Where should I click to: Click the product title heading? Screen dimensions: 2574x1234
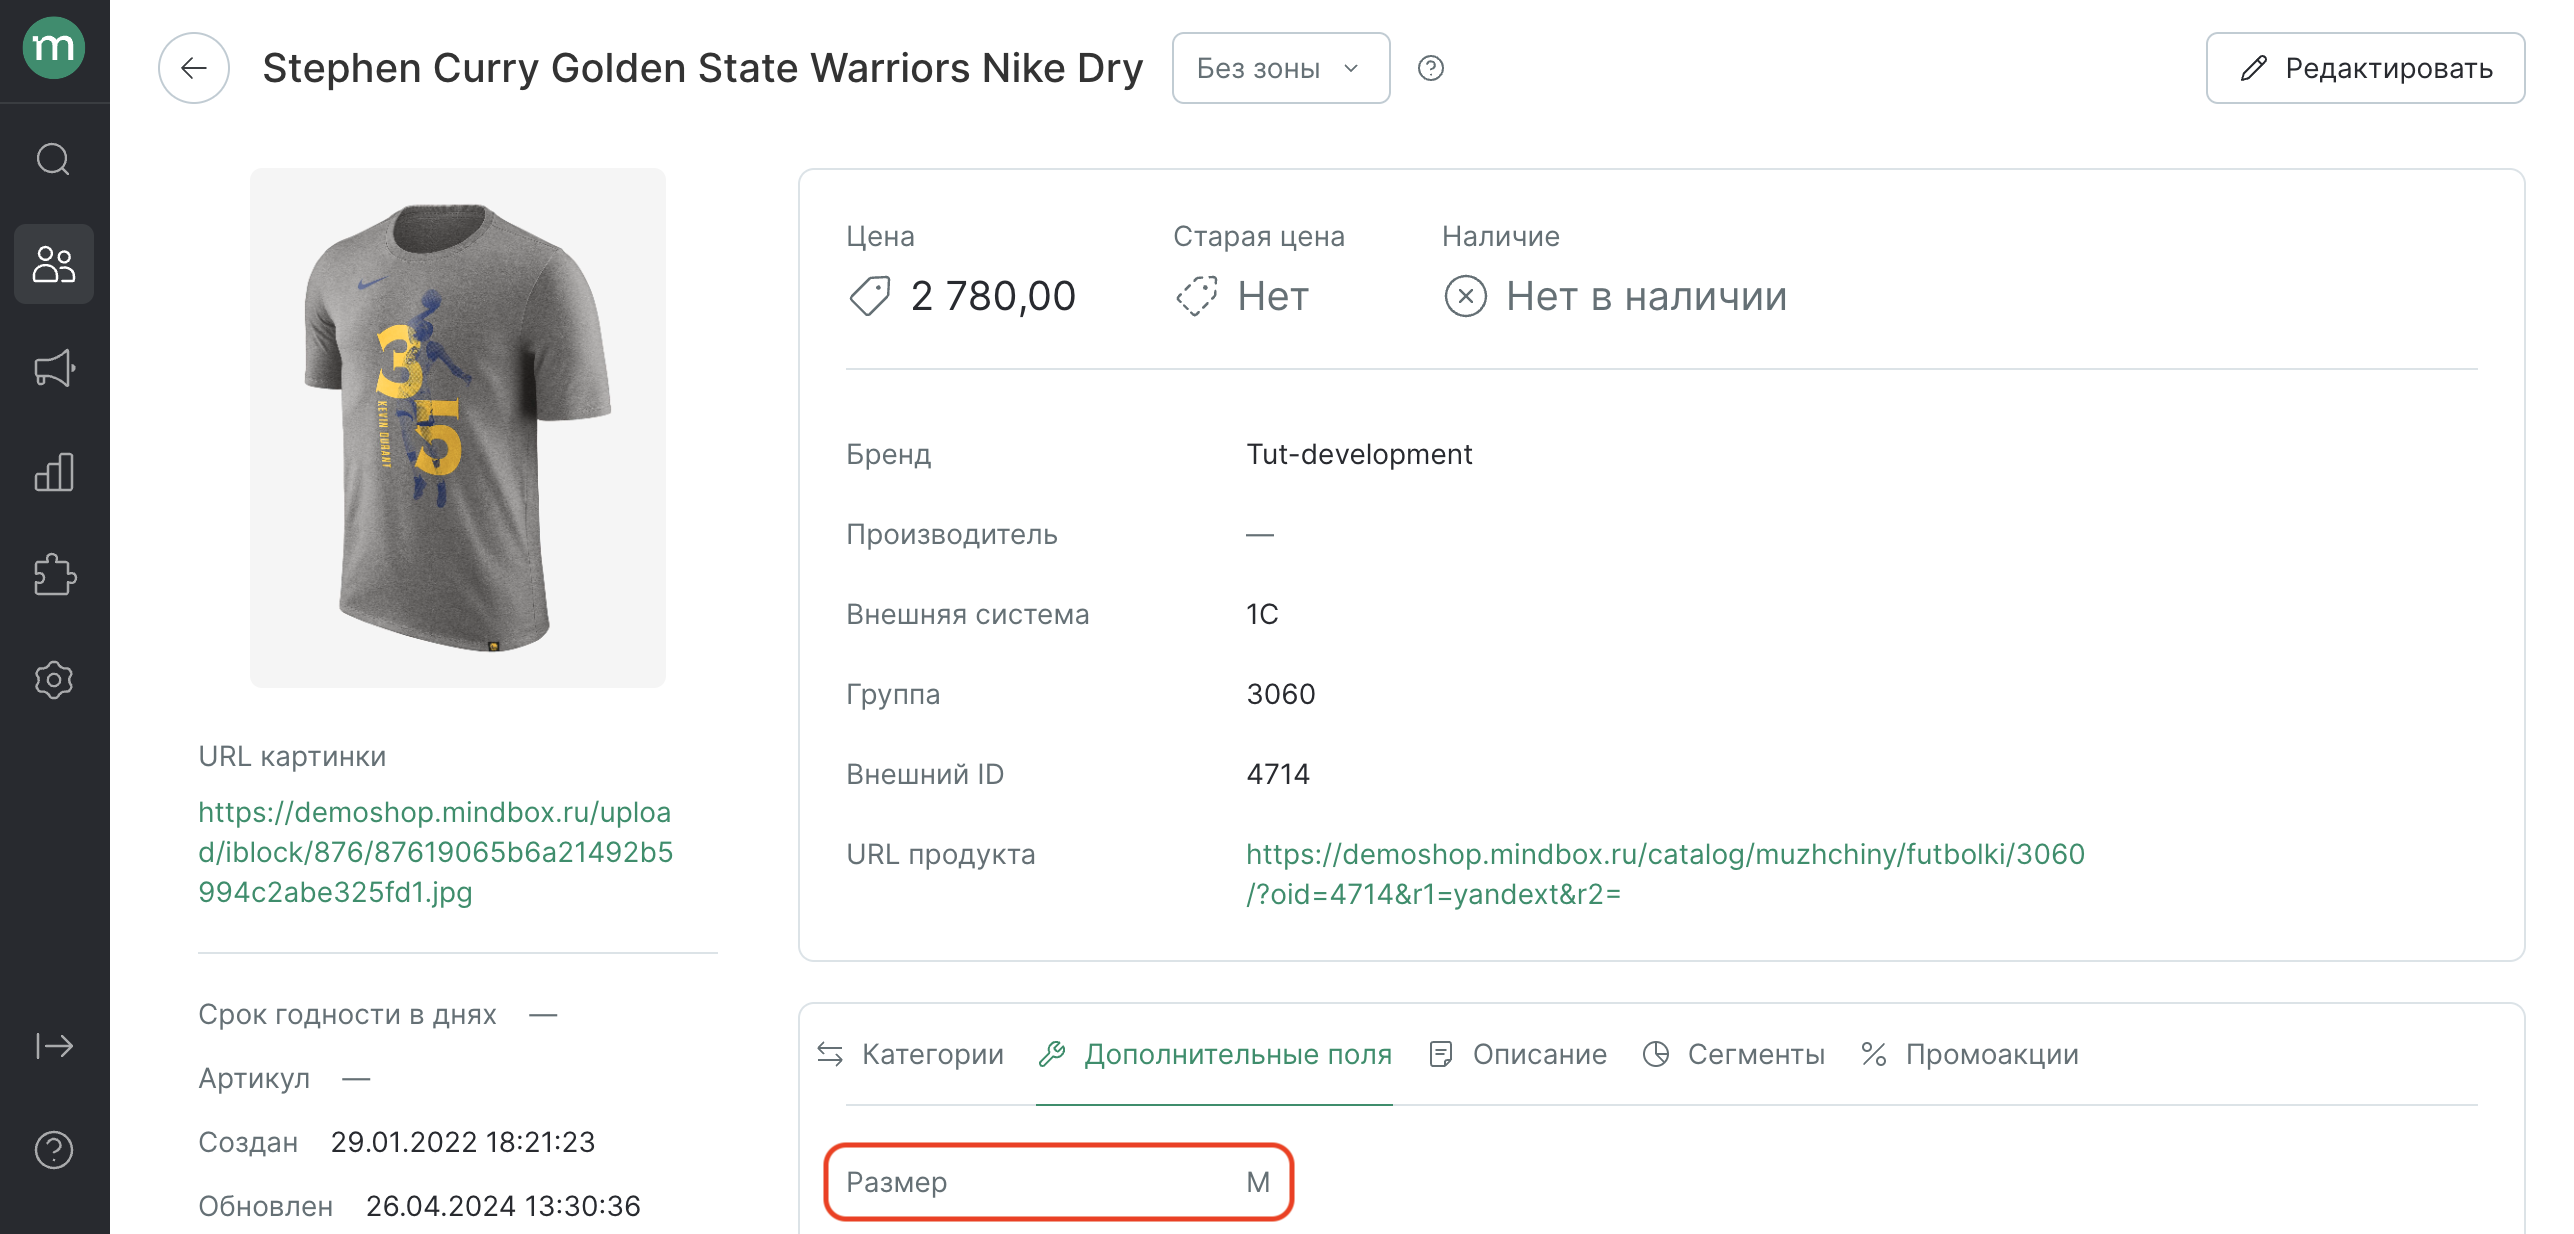[702, 68]
